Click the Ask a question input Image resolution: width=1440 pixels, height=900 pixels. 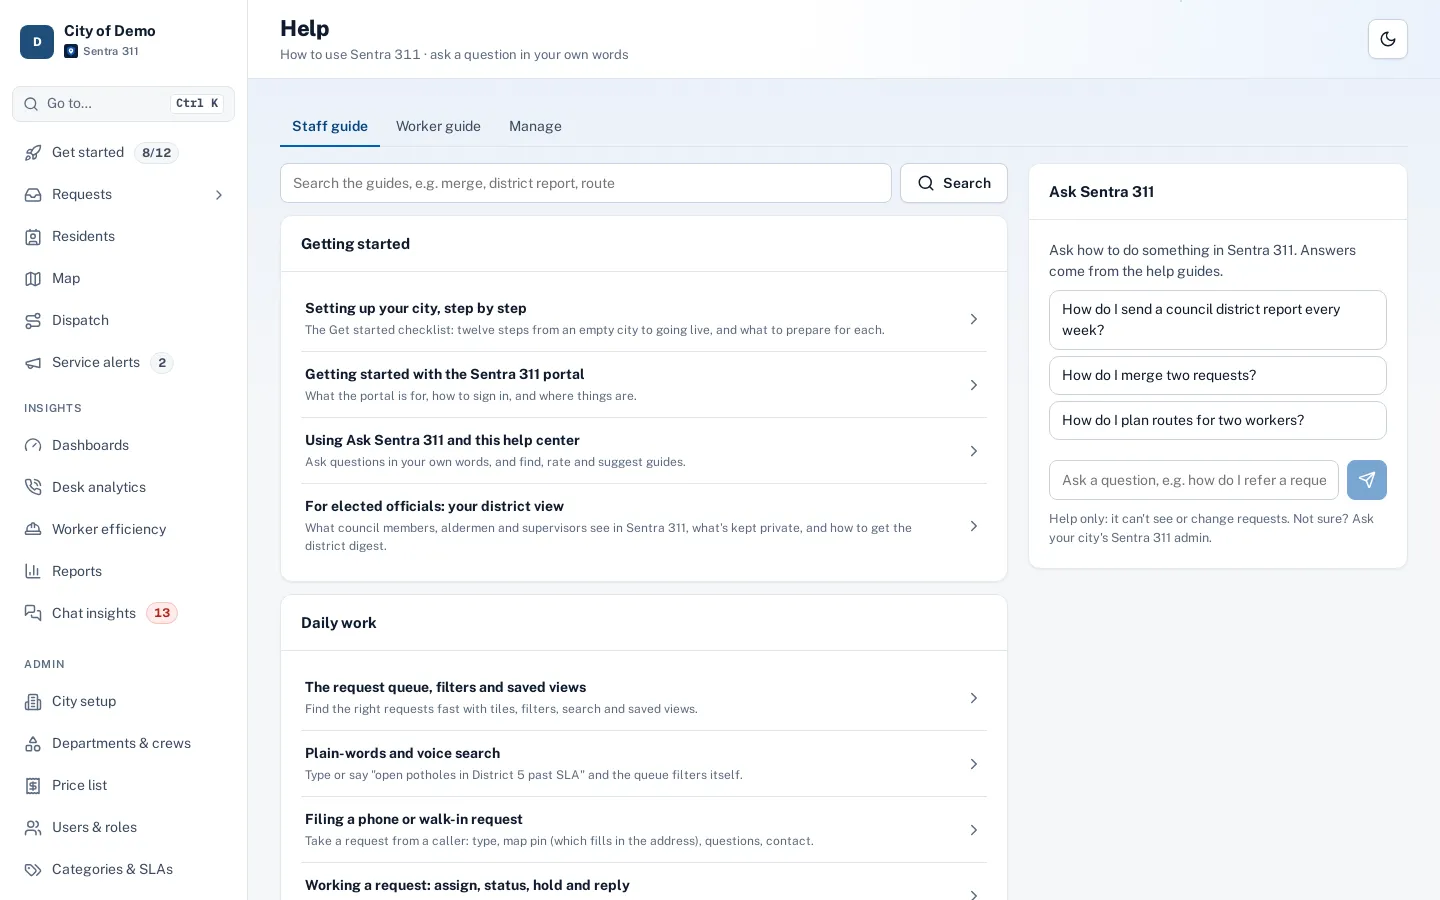tap(1194, 480)
